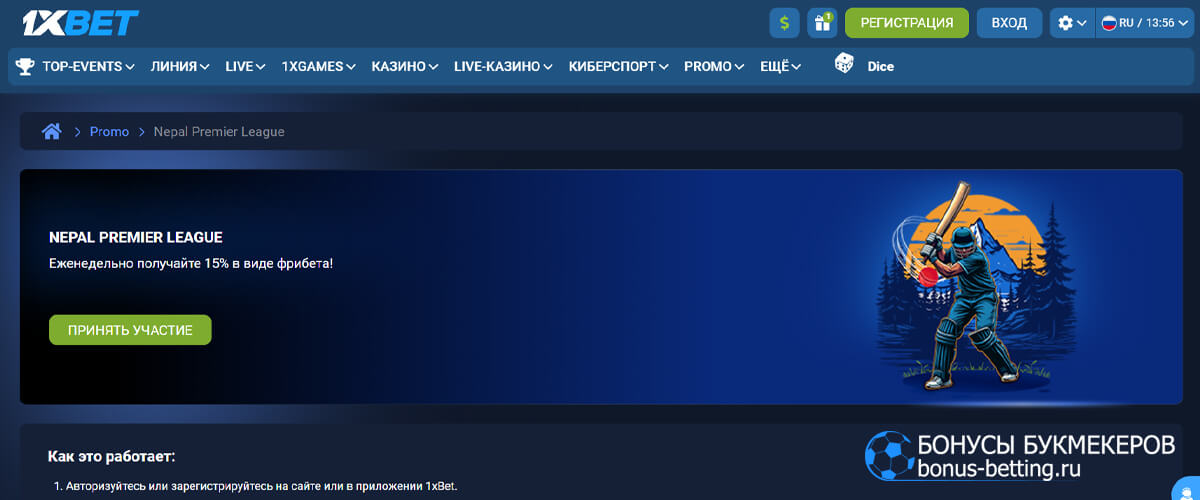The height and width of the screenshot is (500, 1200).
Task: Click the Dice game icon
Action: click(845, 66)
